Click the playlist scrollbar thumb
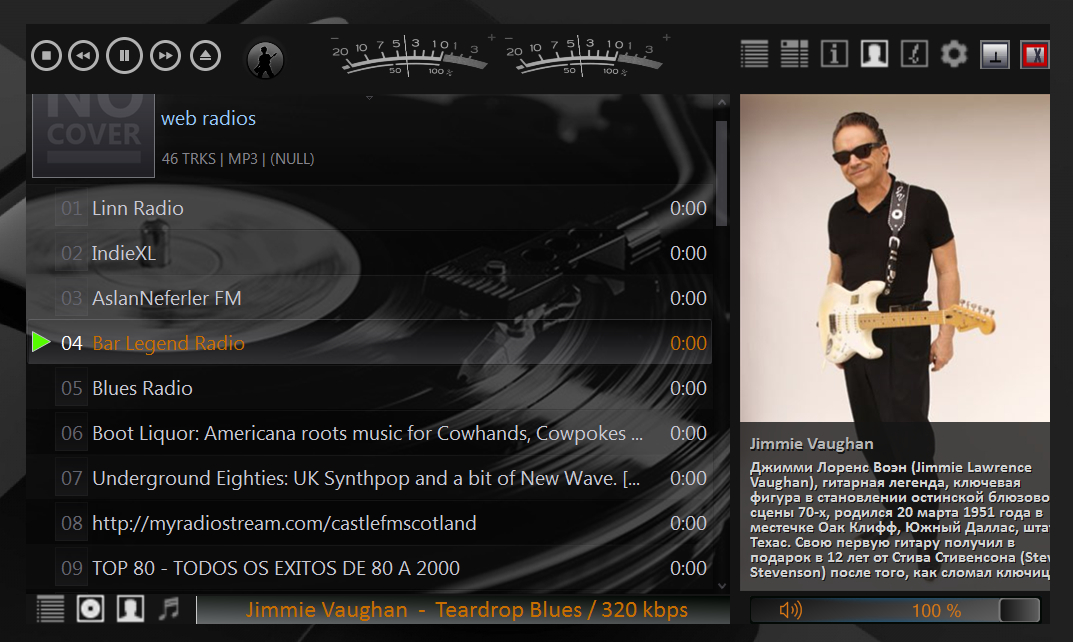The image size is (1073, 642). coord(721,173)
